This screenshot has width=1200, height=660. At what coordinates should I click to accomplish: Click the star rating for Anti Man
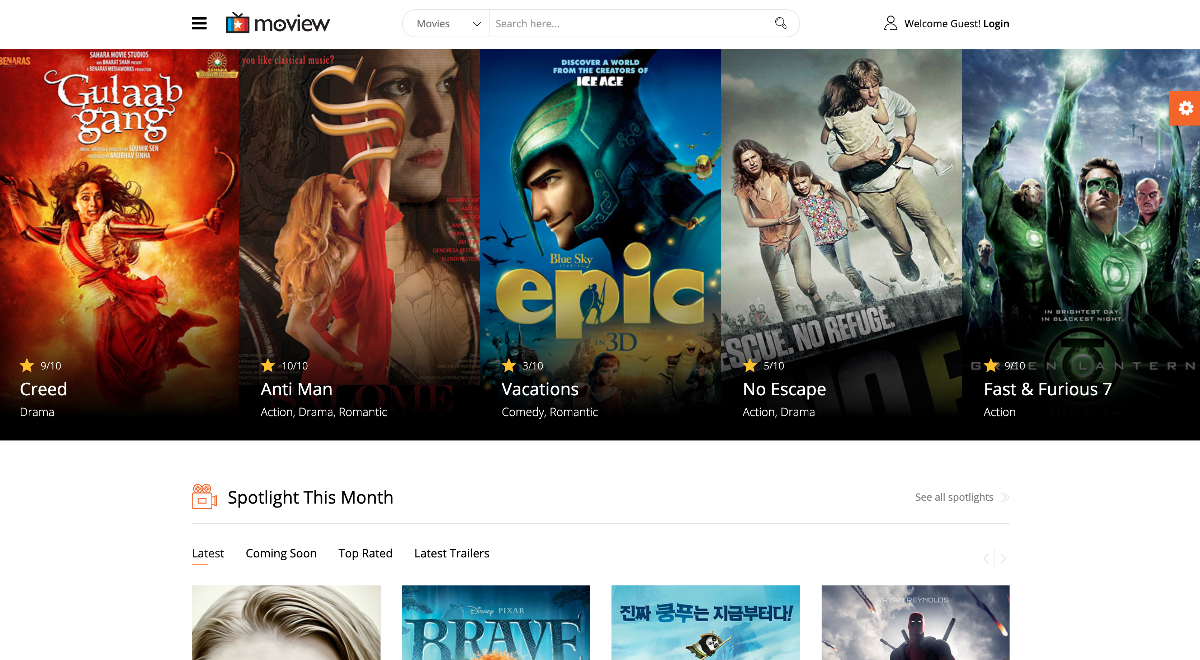(x=285, y=366)
